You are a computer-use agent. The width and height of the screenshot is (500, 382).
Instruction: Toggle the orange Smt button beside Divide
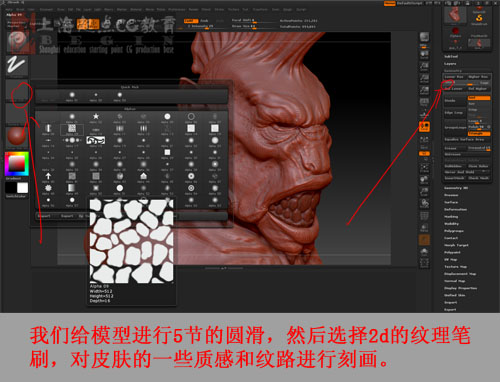[x=479, y=98]
